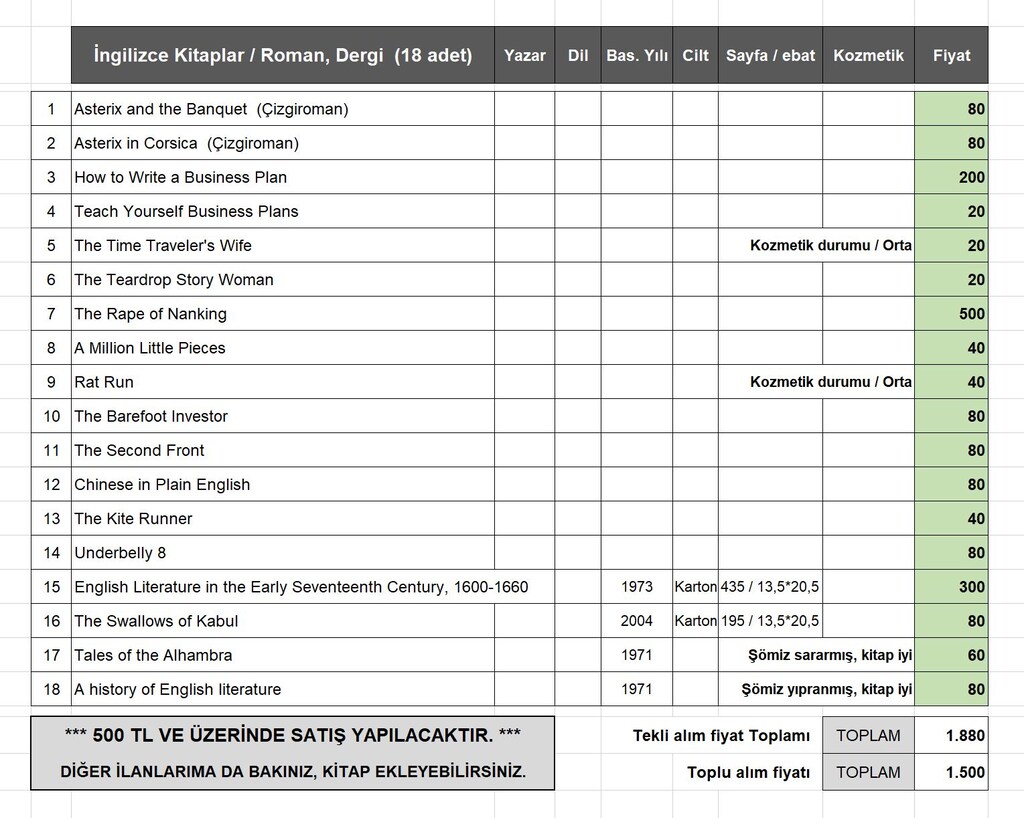
Task: Click the green price cell showing 500
Action: (x=951, y=313)
